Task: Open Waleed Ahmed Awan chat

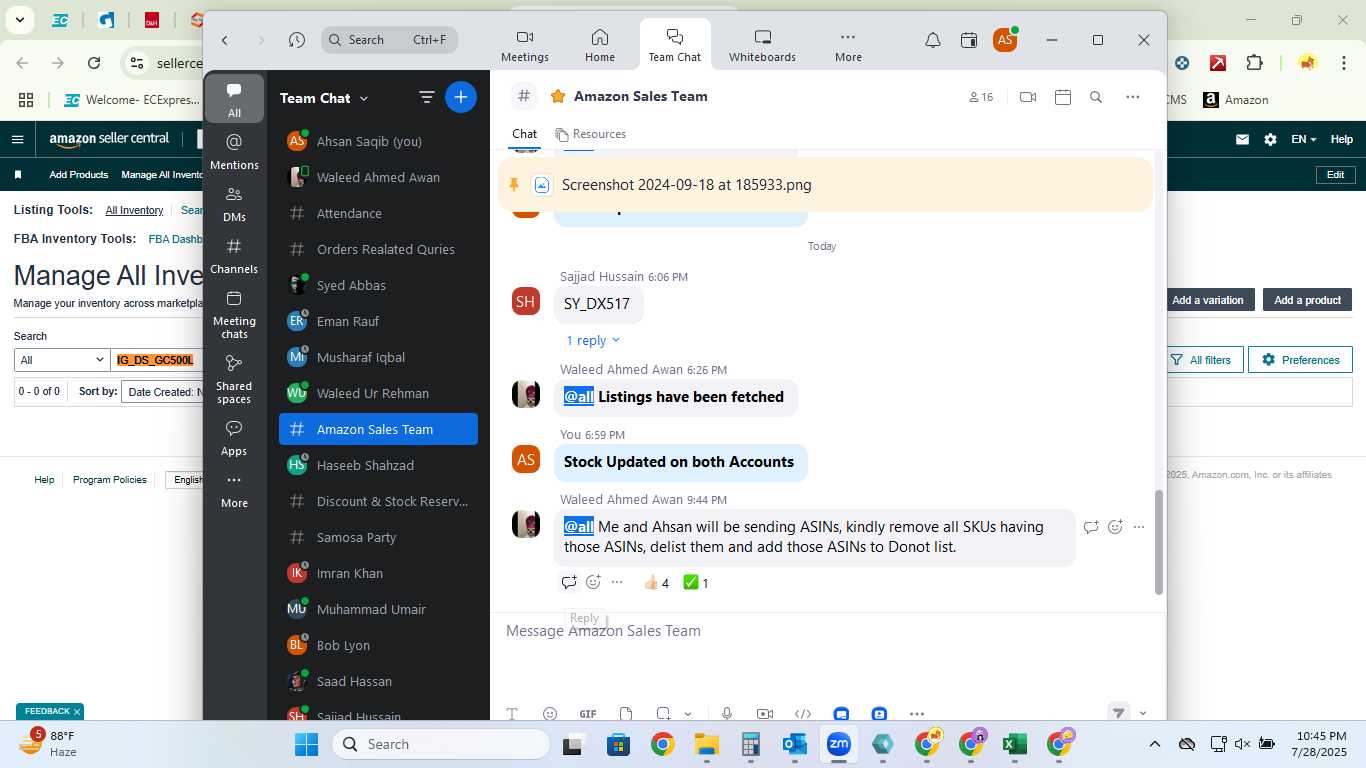Action: (378, 177)
